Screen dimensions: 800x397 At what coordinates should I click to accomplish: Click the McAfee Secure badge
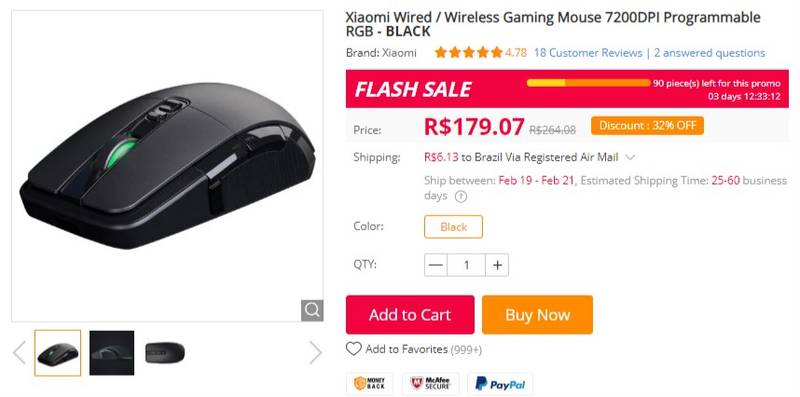[430, 384]
